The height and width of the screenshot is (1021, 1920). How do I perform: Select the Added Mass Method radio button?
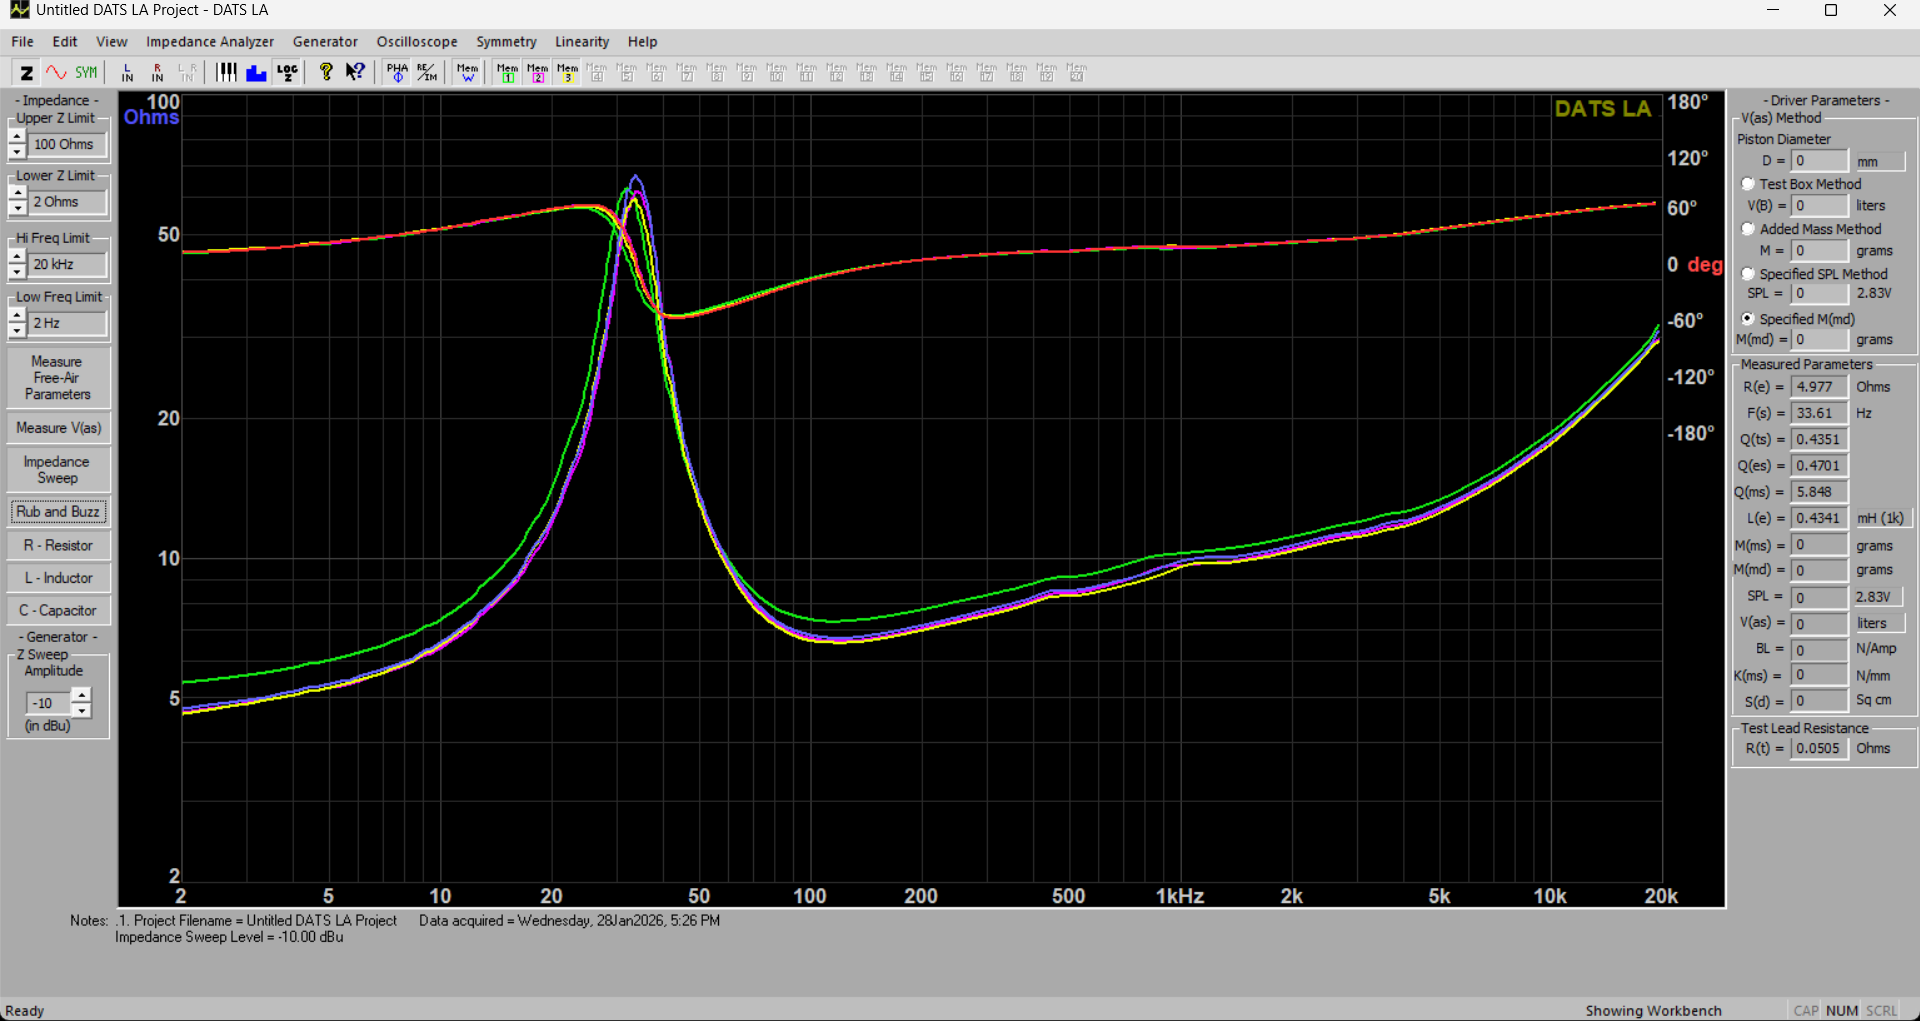click(x=1748, y=229)
